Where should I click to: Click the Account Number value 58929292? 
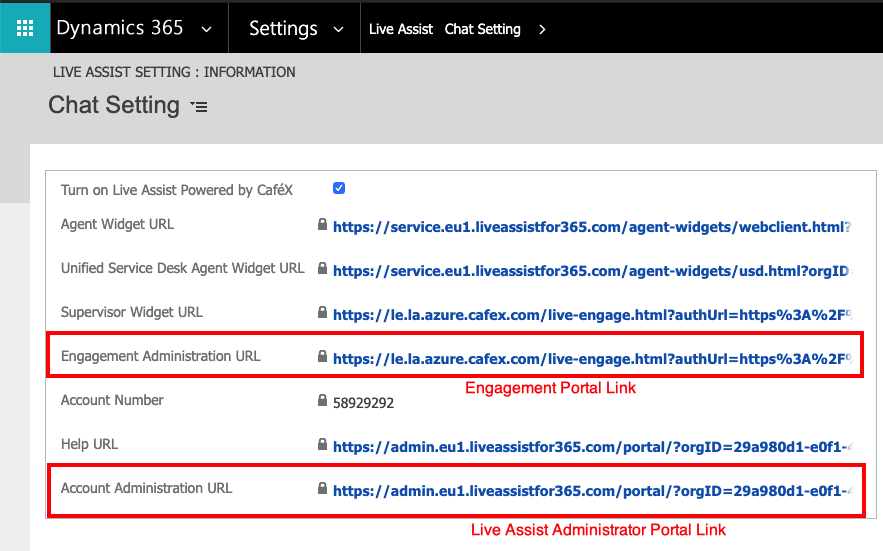coord(363,403)
